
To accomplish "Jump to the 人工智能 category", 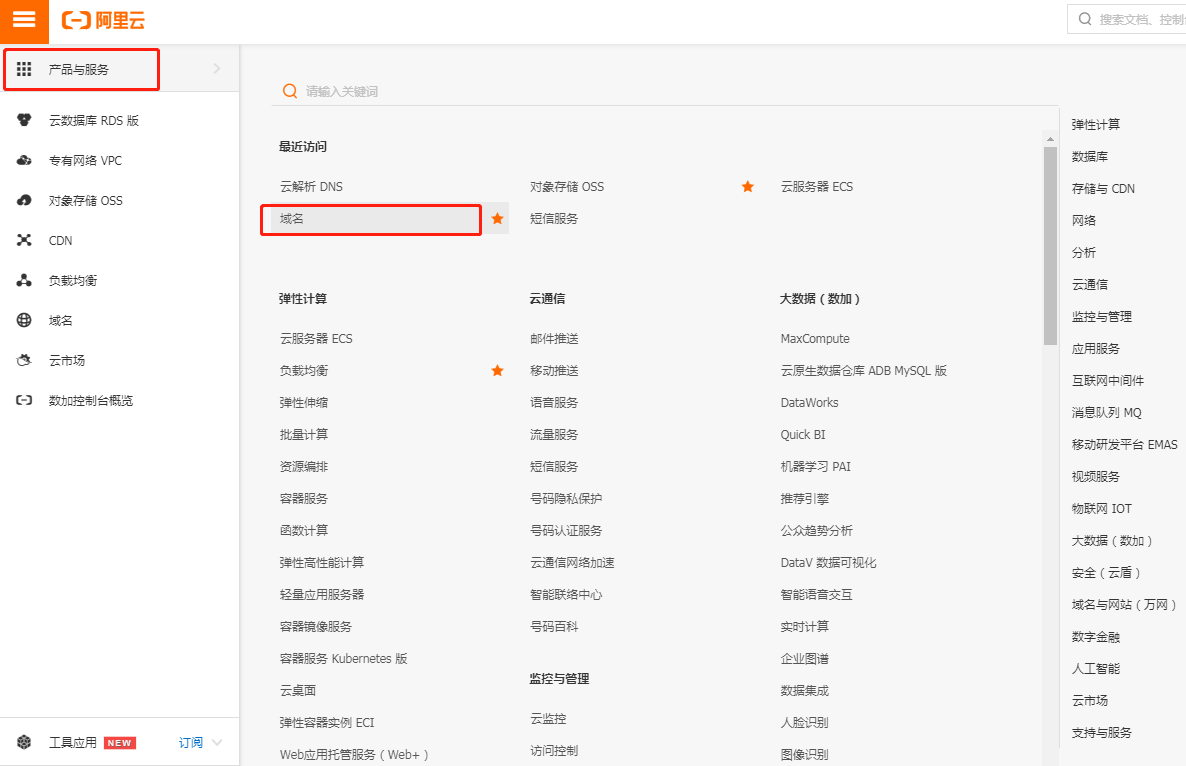I will 1095,668.
